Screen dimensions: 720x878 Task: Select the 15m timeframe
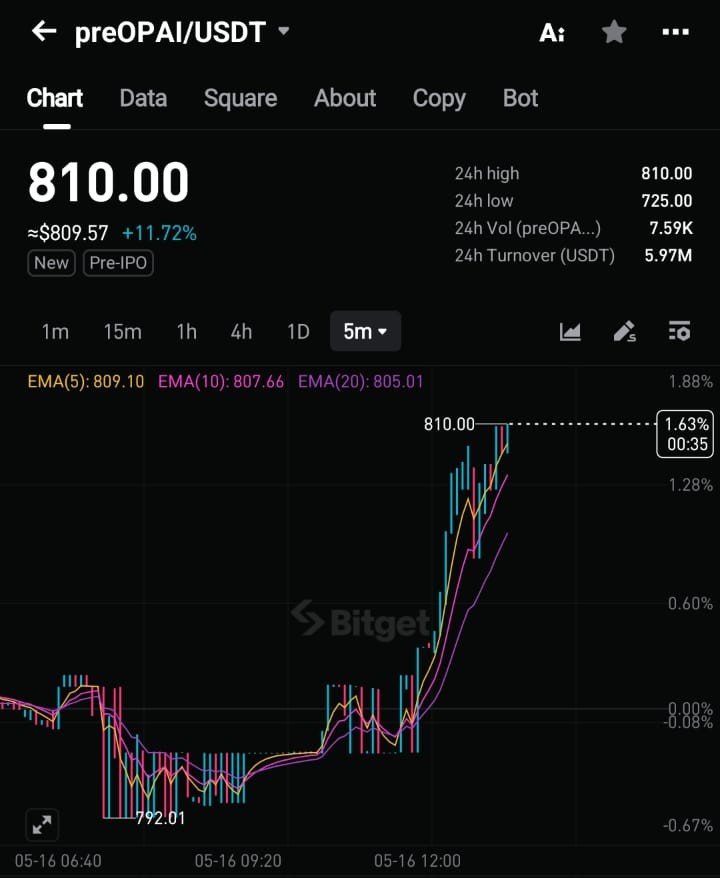123,331
